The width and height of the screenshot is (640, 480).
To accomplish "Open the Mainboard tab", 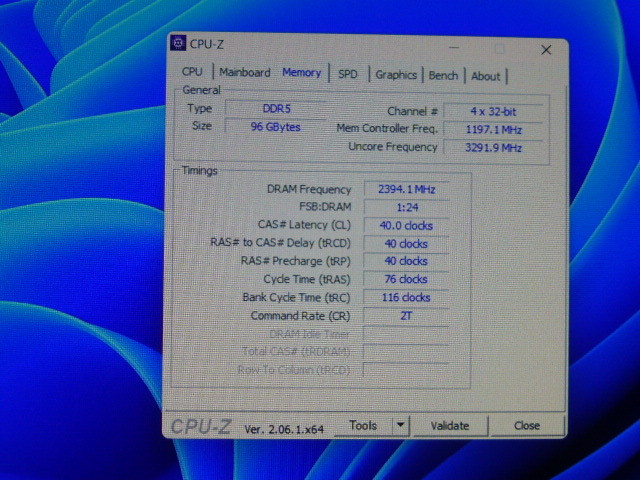I will coord(244,73).
